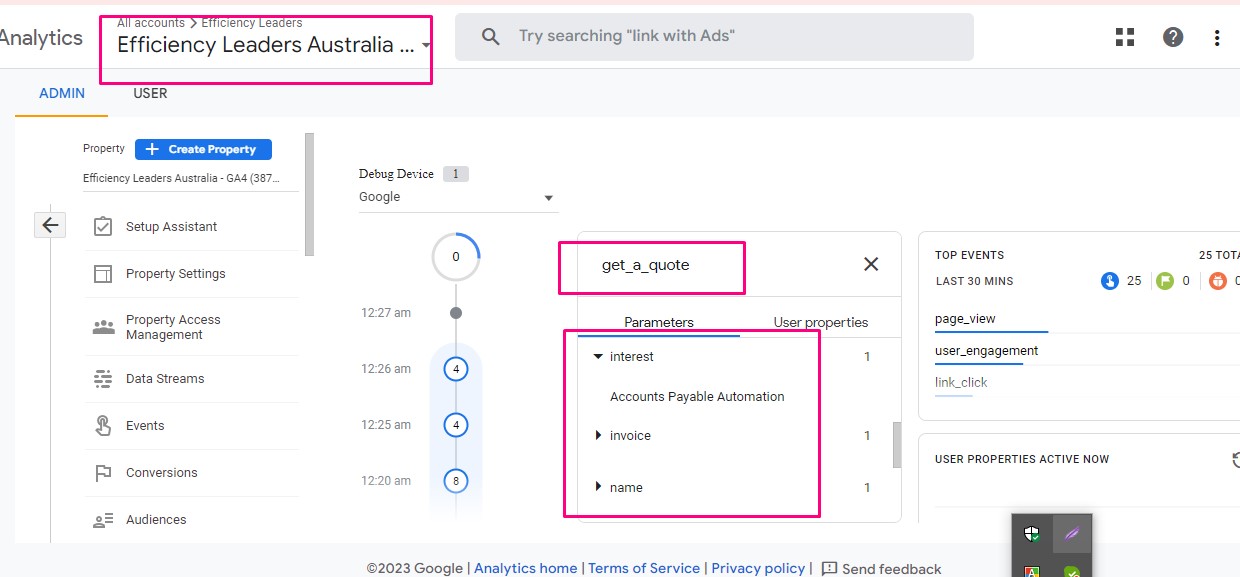
Task: Click the Conversions flag icon
Action: coord(103,472)
